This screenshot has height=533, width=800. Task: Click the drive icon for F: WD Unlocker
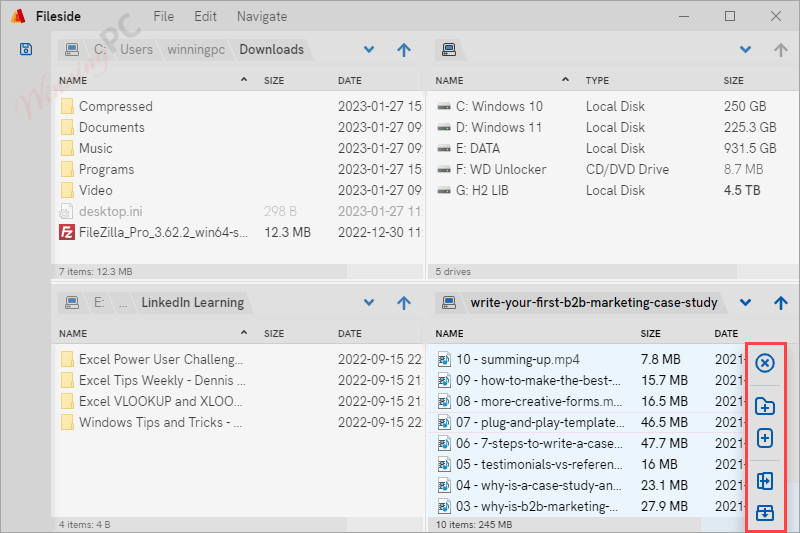pyautogui.click(x=444, y=169)
